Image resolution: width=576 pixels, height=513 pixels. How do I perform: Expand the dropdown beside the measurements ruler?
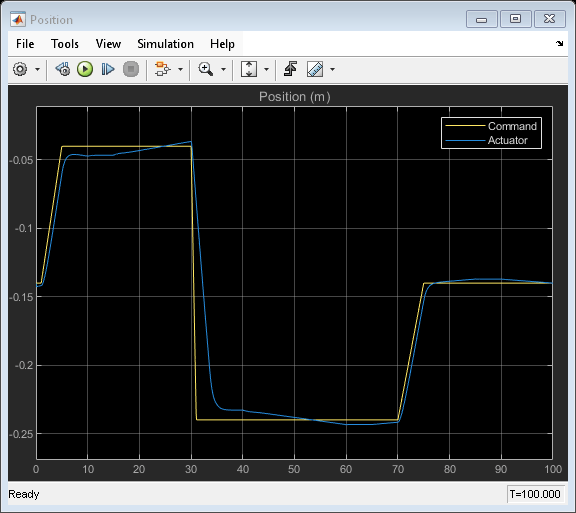(x=332, y=69)
